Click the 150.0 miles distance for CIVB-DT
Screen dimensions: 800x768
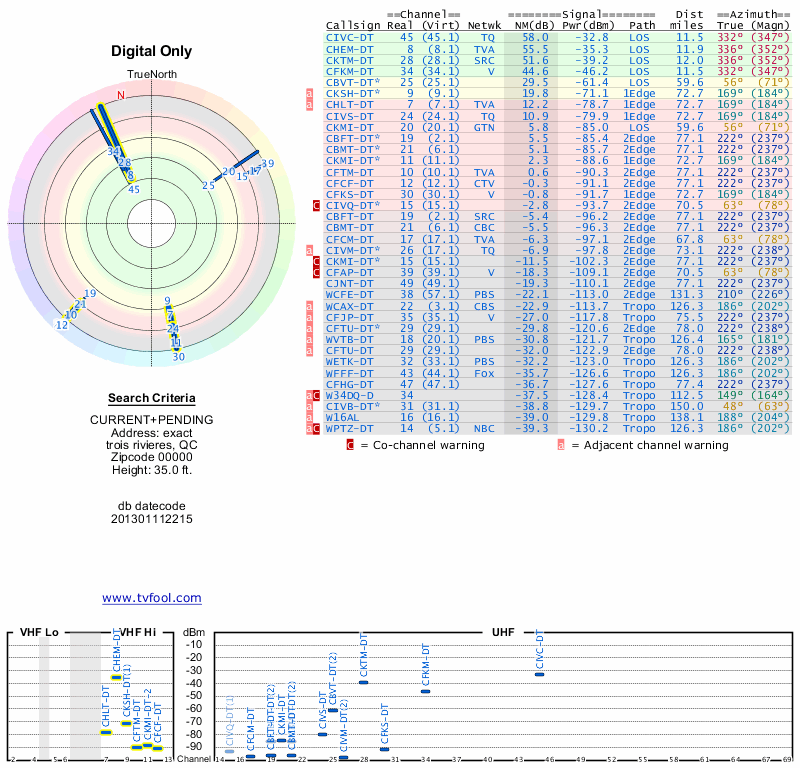tap(687, 406)
